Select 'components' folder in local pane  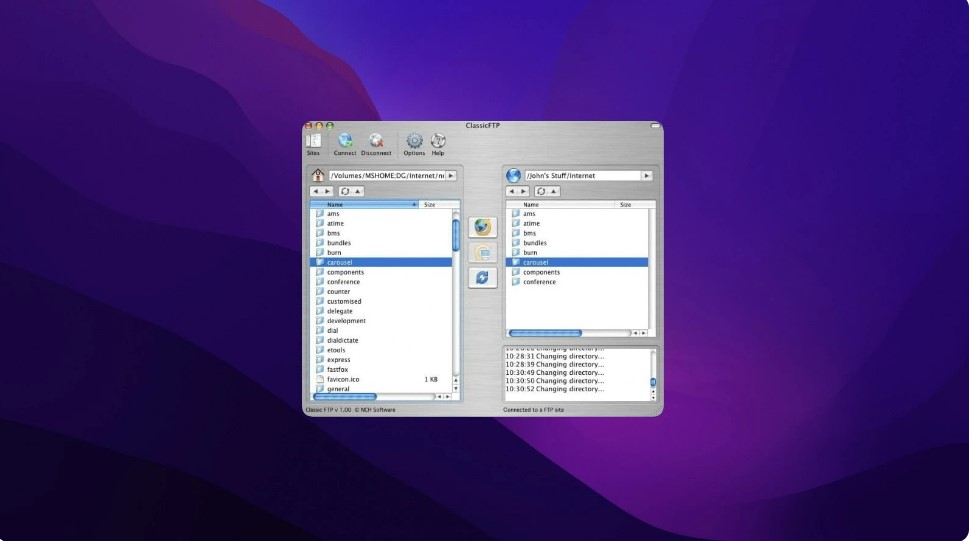(381, 272)
